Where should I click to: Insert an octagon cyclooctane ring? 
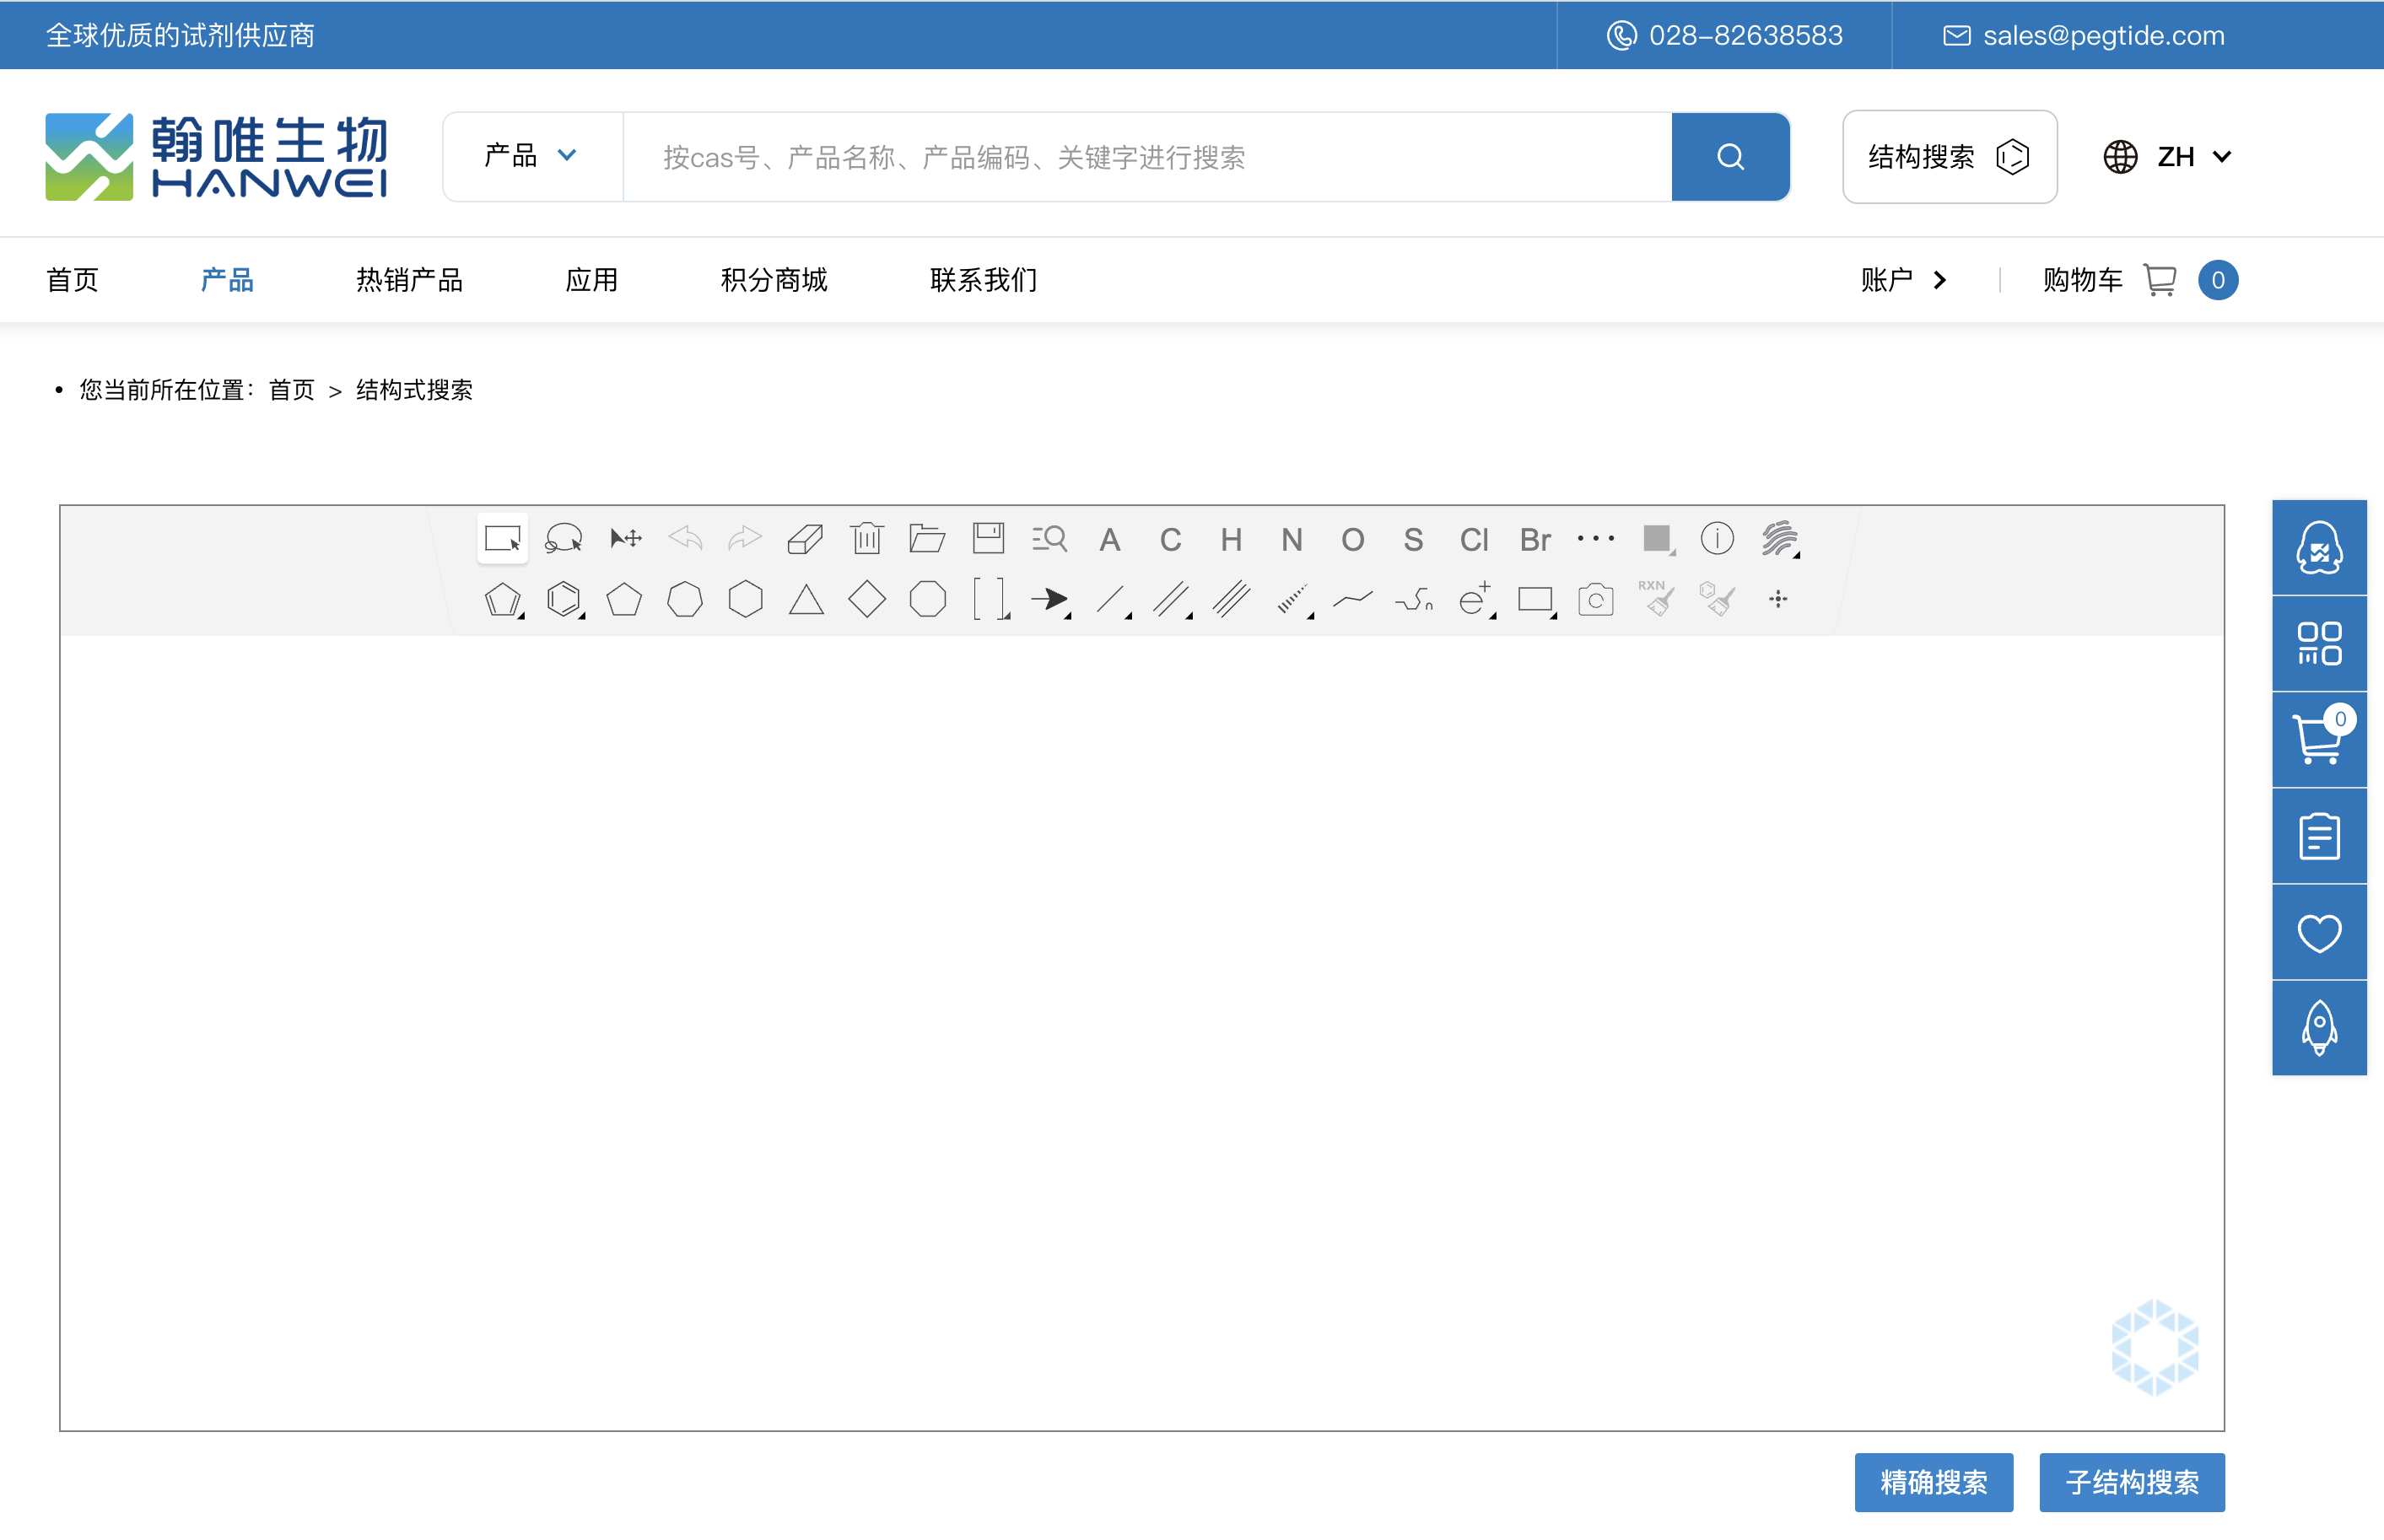pyautogui.click(x=928, y=600)
